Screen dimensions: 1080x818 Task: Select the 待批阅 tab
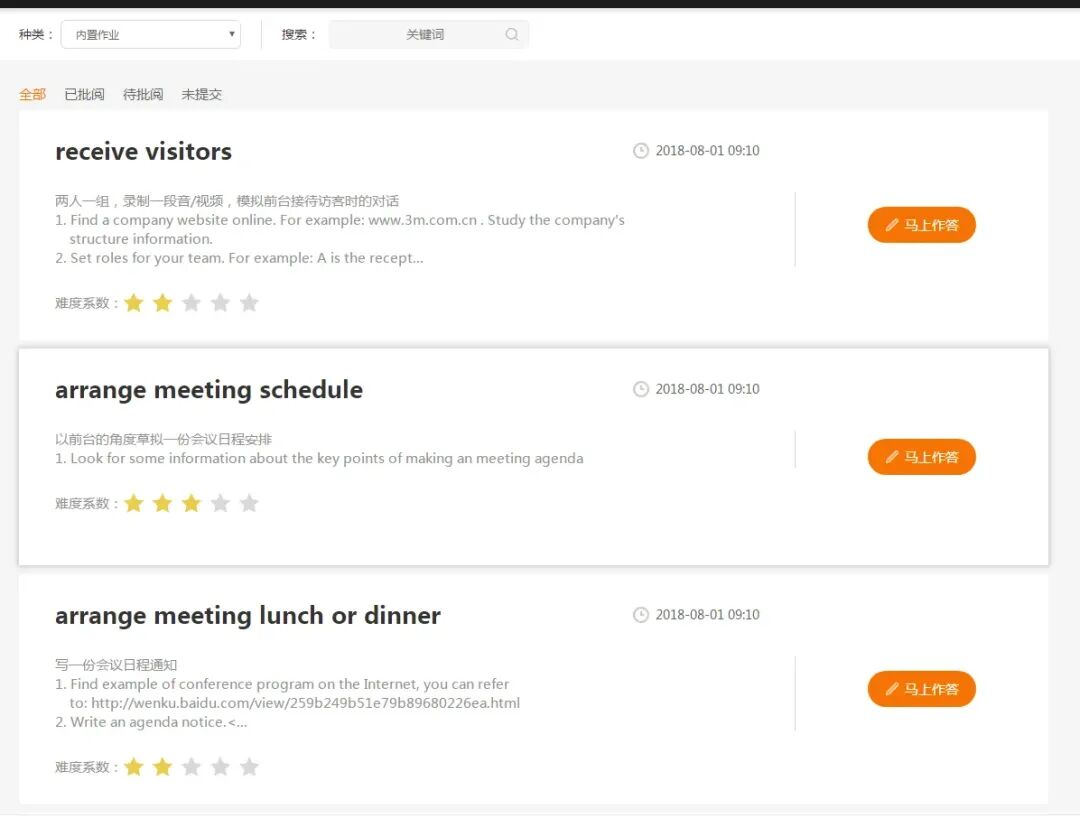(x=143, y=95)
